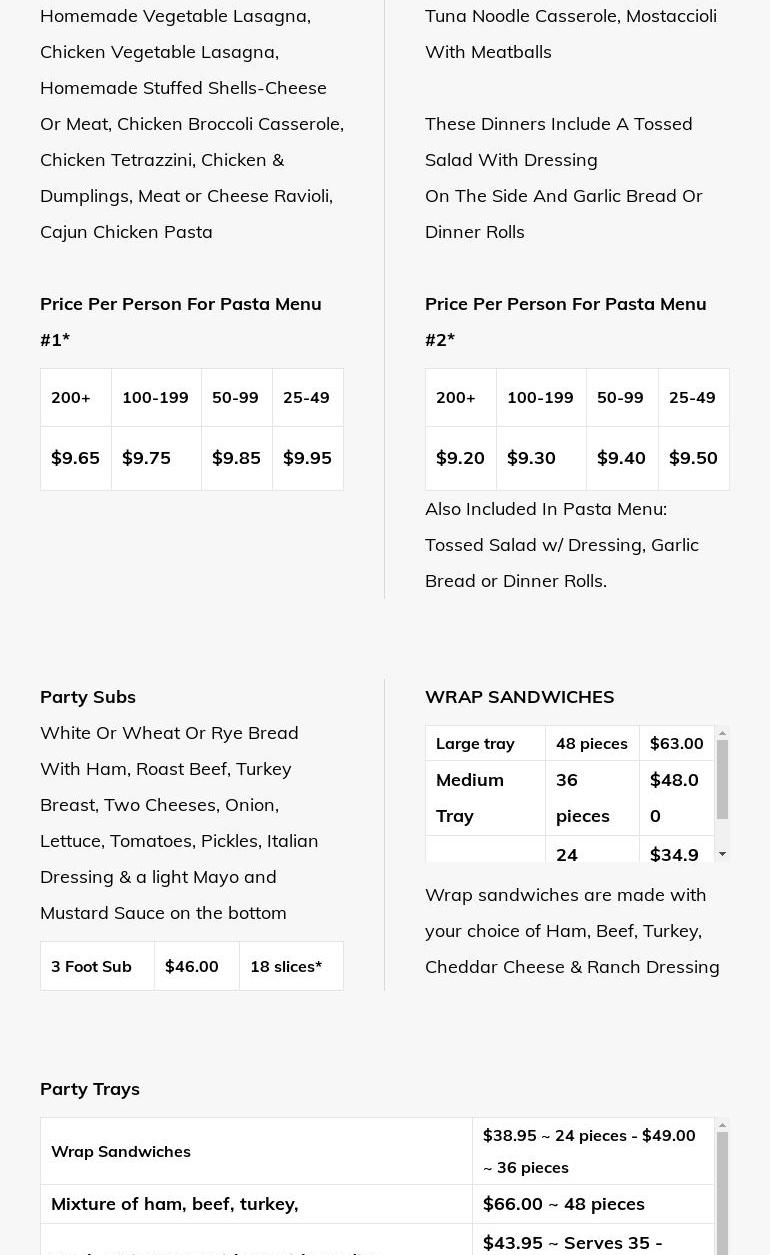
Task: Click the $63.00 large tray price
Action: click(x=676, y=744)
